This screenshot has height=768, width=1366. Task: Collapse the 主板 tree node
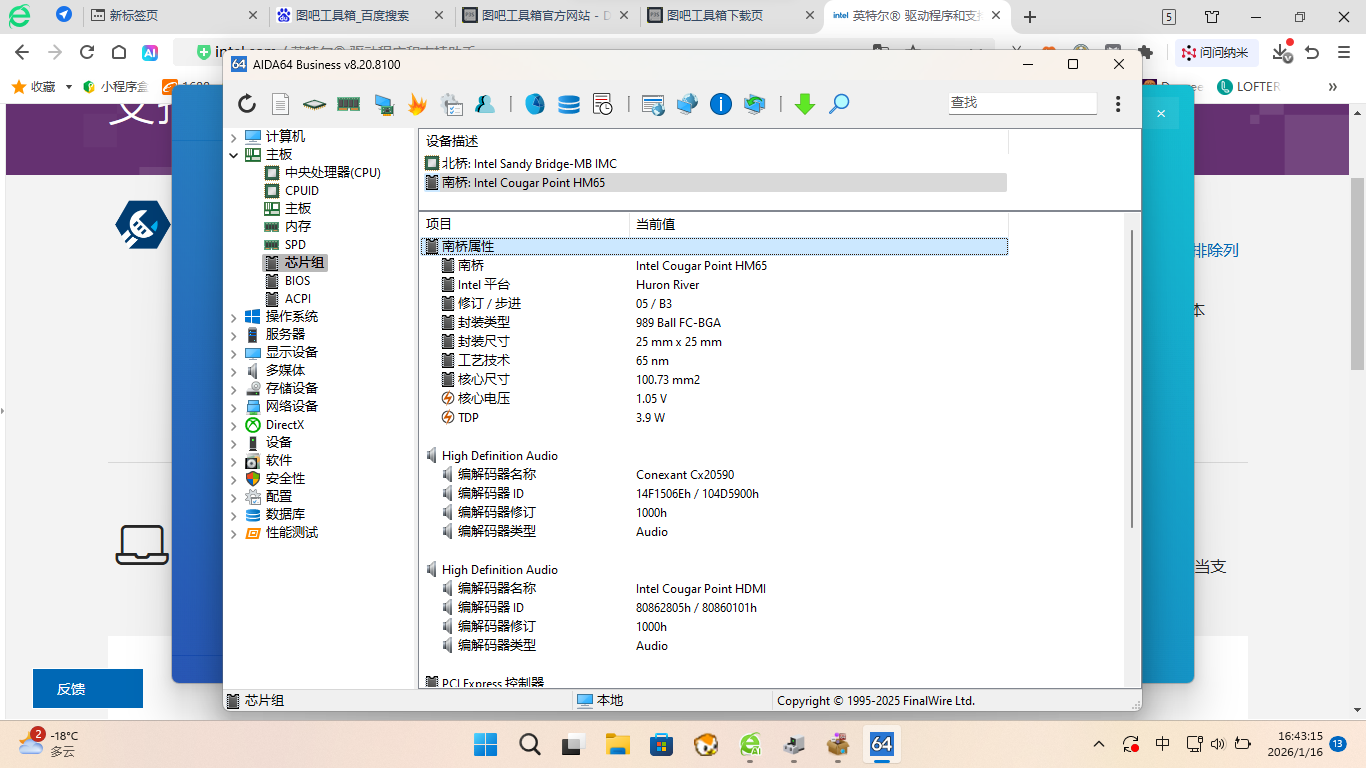234,155
